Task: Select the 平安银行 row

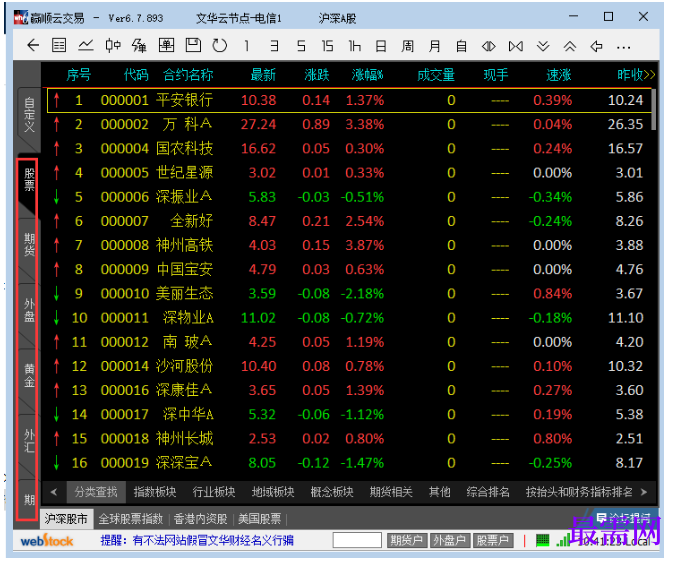Action: [x=349, y=101]
